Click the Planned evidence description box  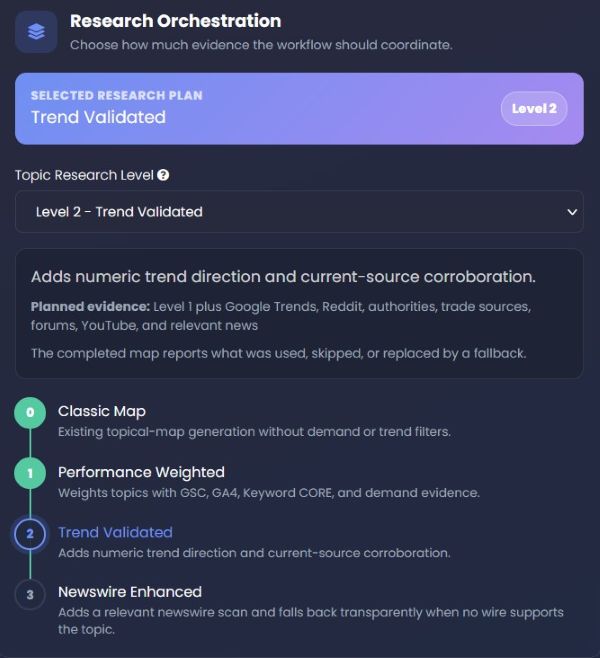[x=299, y=314]
